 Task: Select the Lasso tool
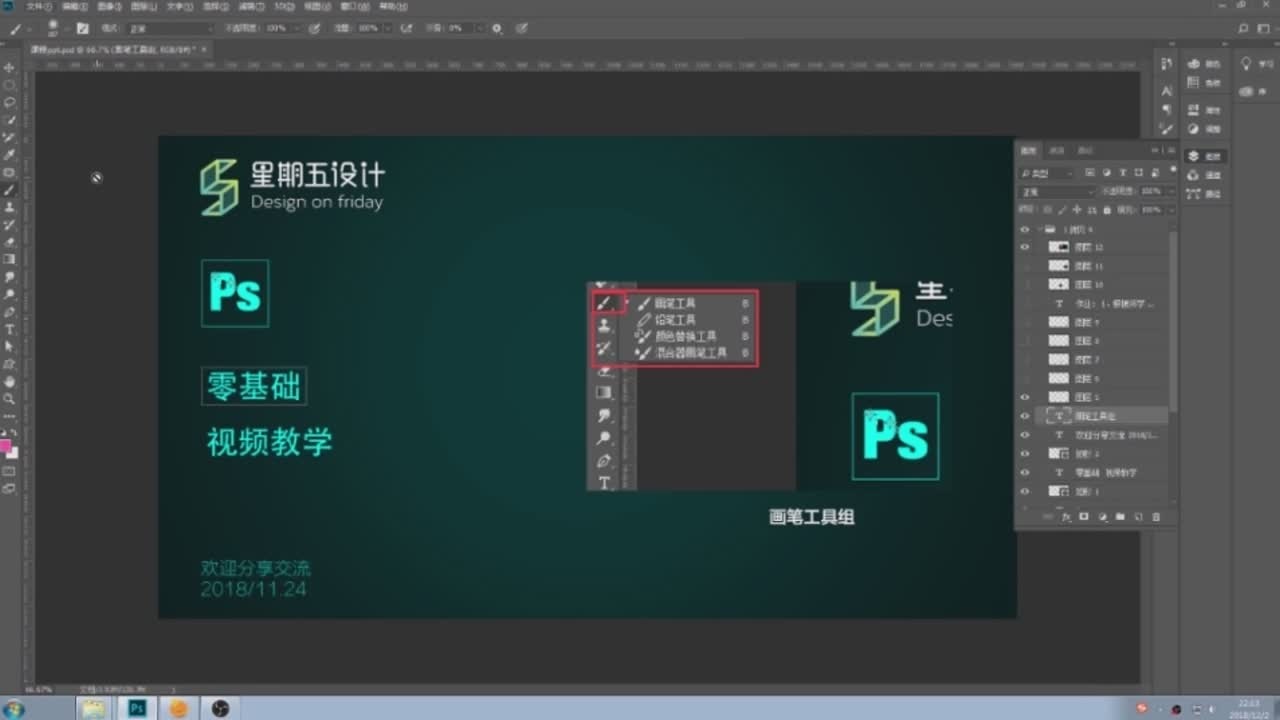(10, 102)
